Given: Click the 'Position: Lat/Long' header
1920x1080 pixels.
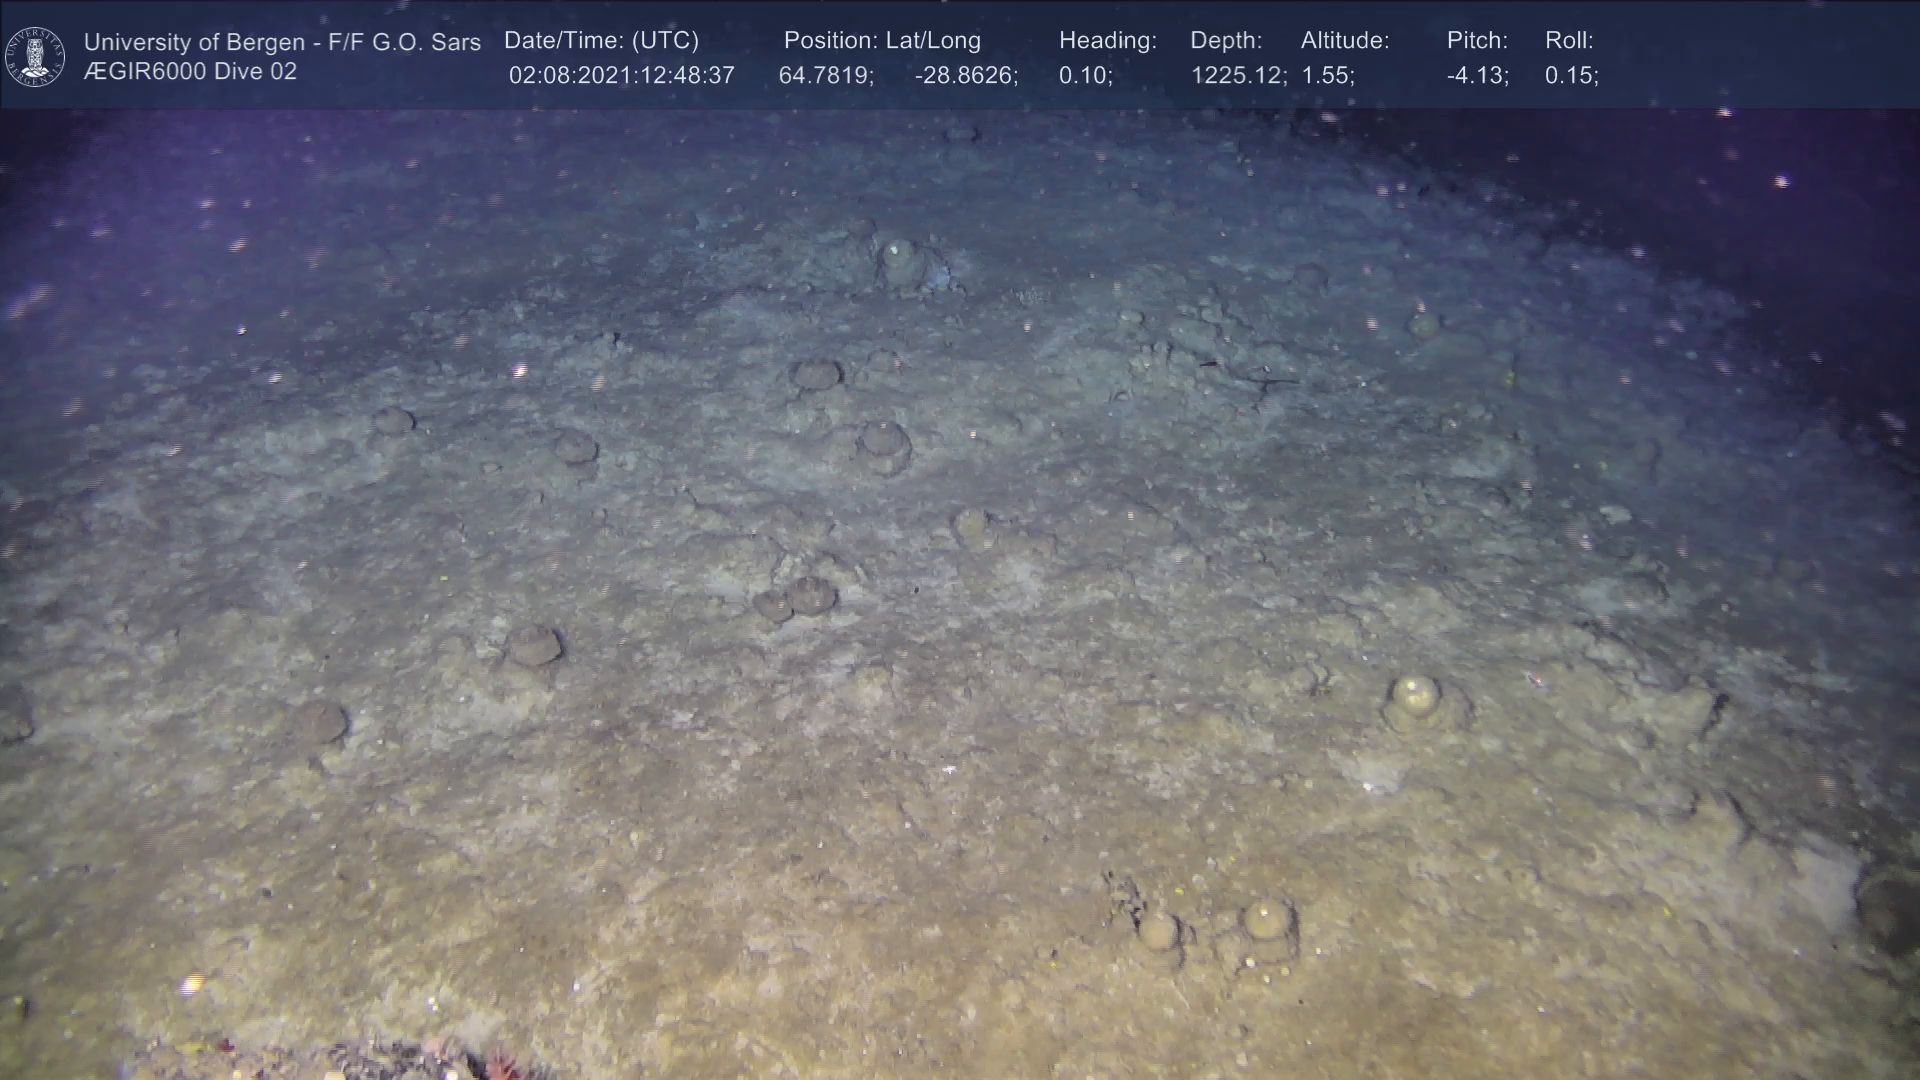Looking at the screenshot, I should pyautogui.click(x=882, y=41).
